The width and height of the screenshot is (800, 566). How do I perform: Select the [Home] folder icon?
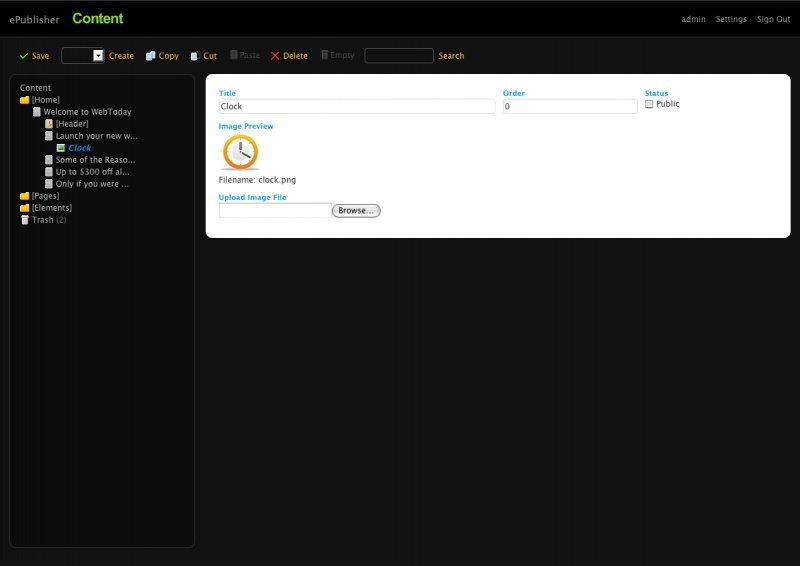click(25, 100)
